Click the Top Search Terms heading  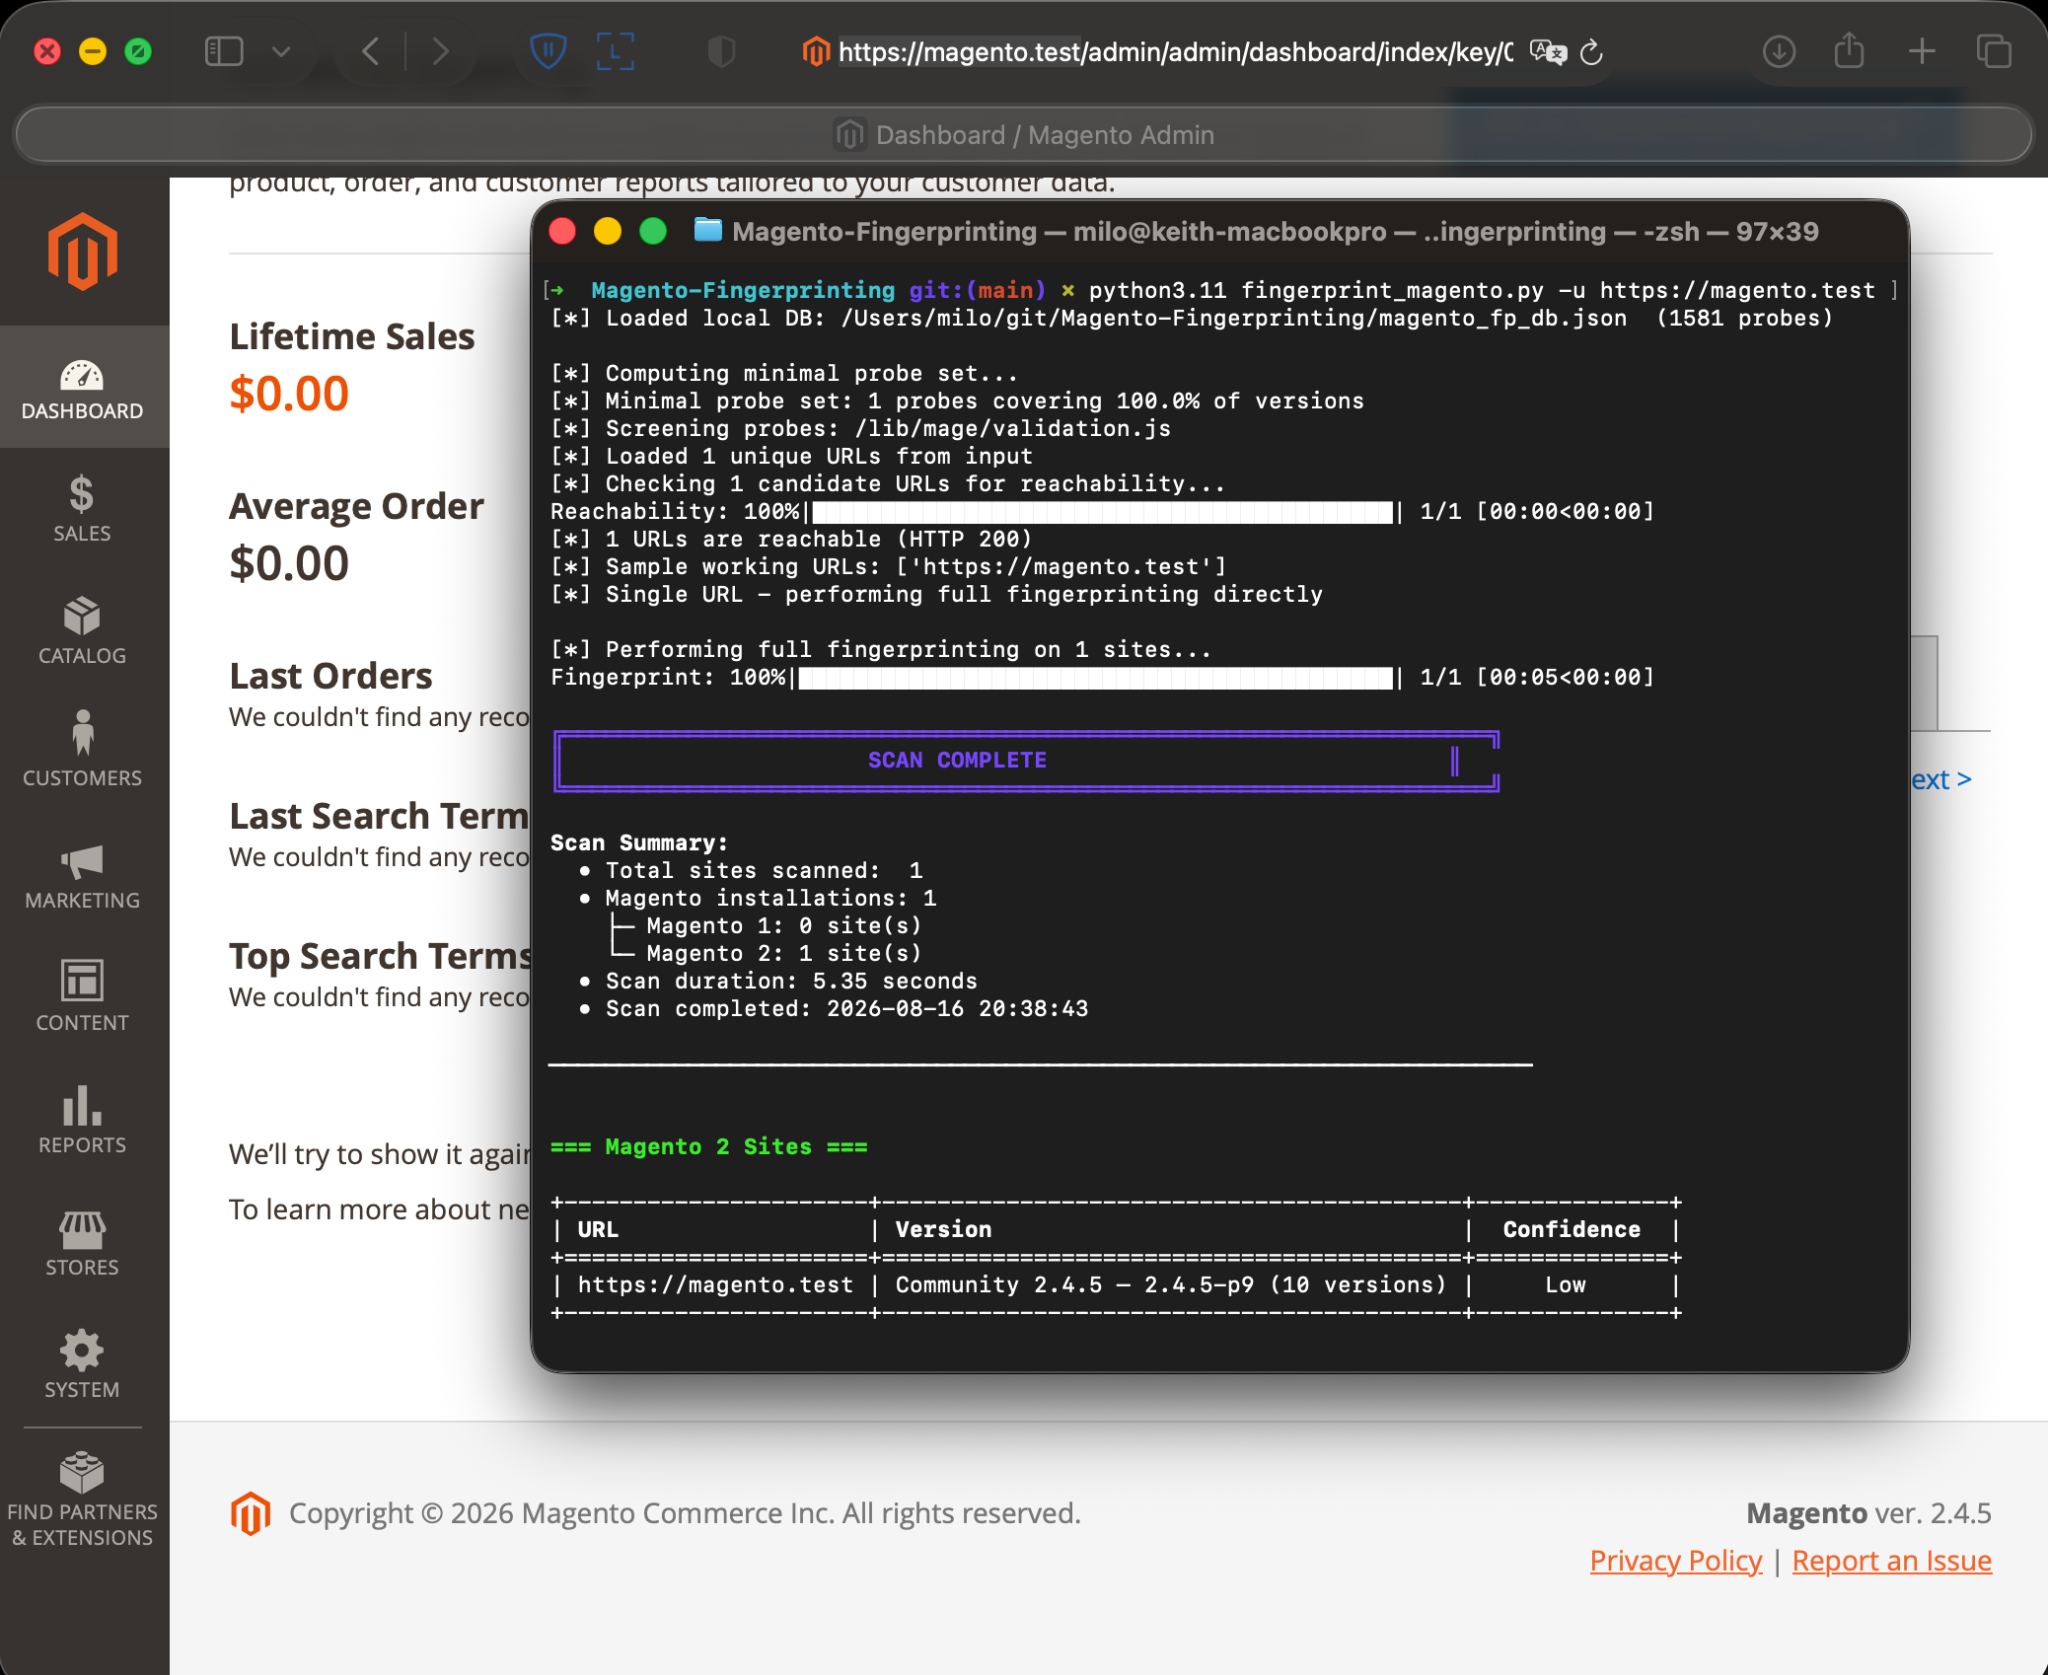pos(381,956)
